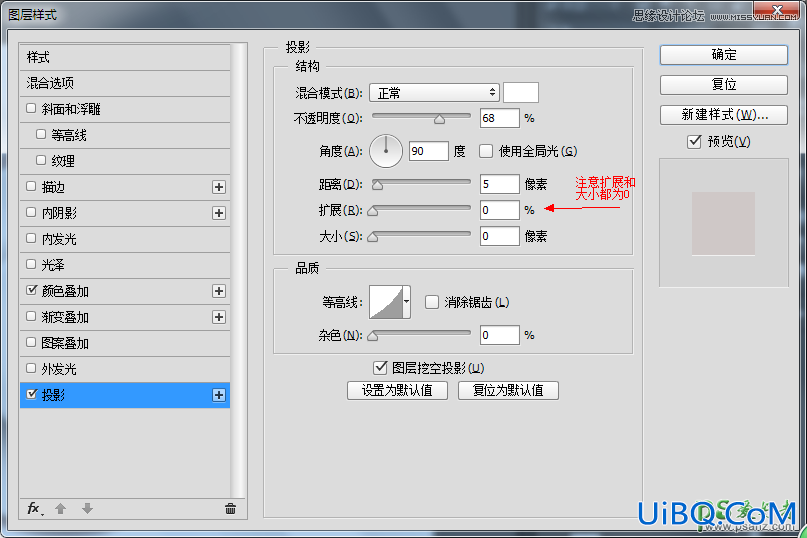The image size is (807, 538).
Task: Click 设置为默认值 button
Action: pyautogui.click(x=397, y=390)
